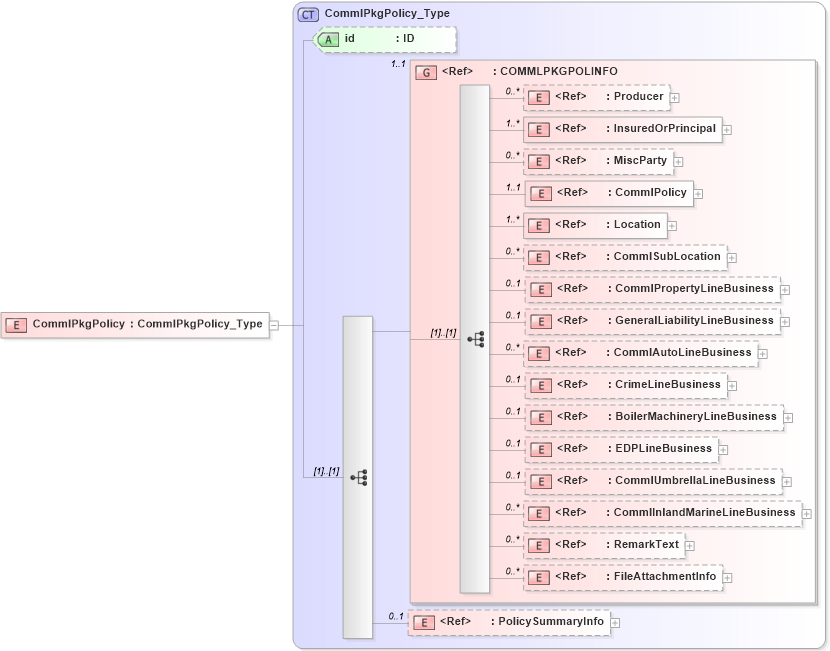Expand the CommlInlandMarineLineBusiness element
This screenshot has width=830, height=651.
pyautogui.click(x=806, y=513)
